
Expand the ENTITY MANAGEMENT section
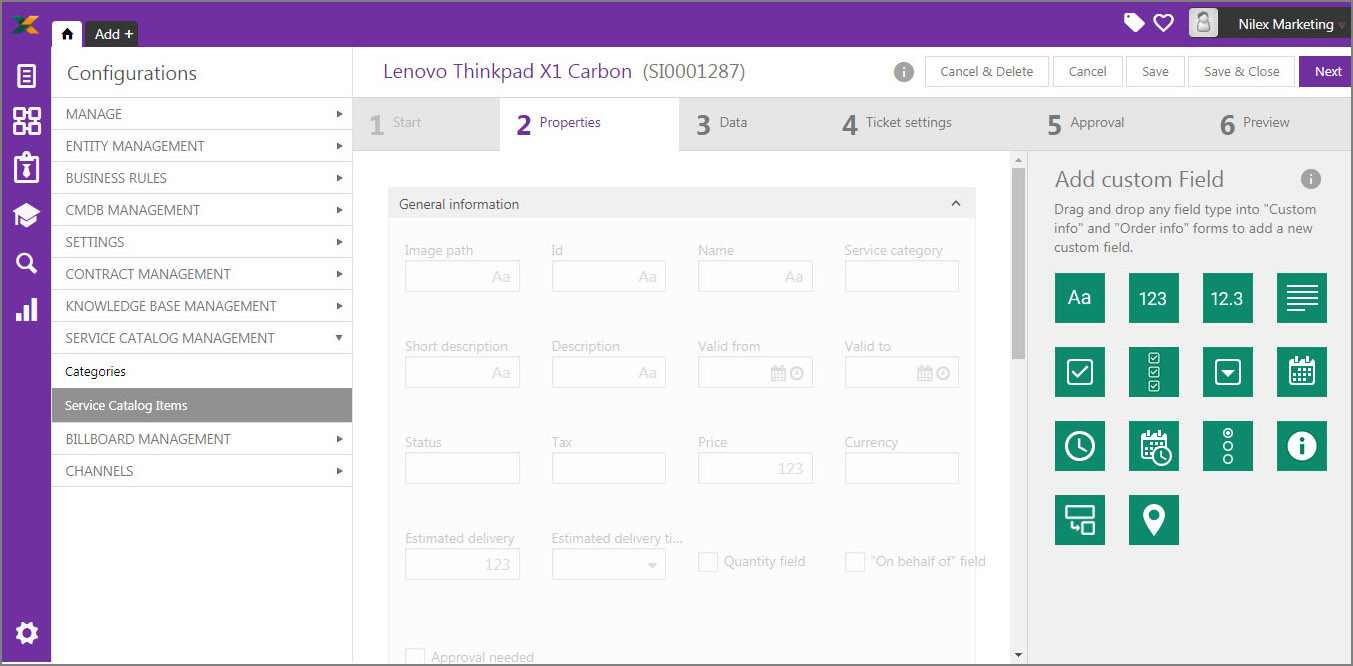pos(202,146)
